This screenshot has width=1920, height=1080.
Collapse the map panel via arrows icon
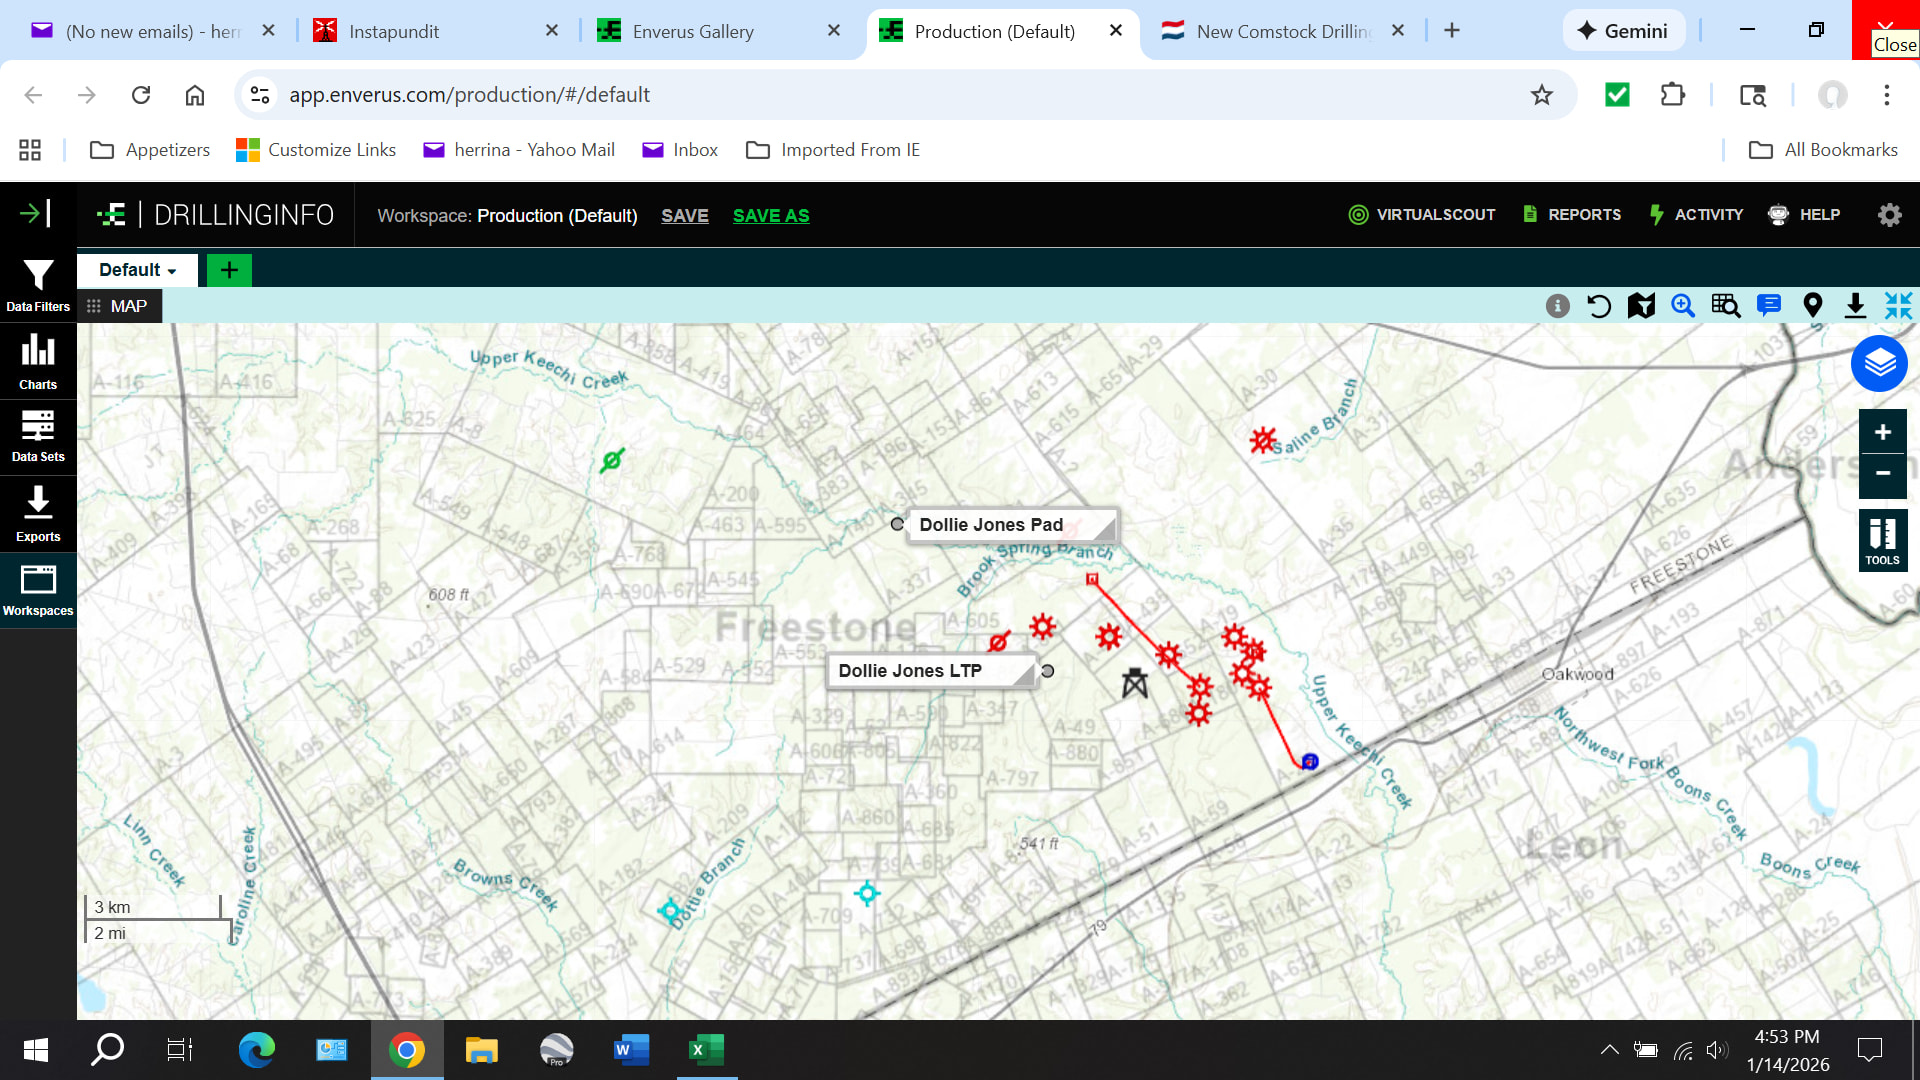click(1898, 306)
